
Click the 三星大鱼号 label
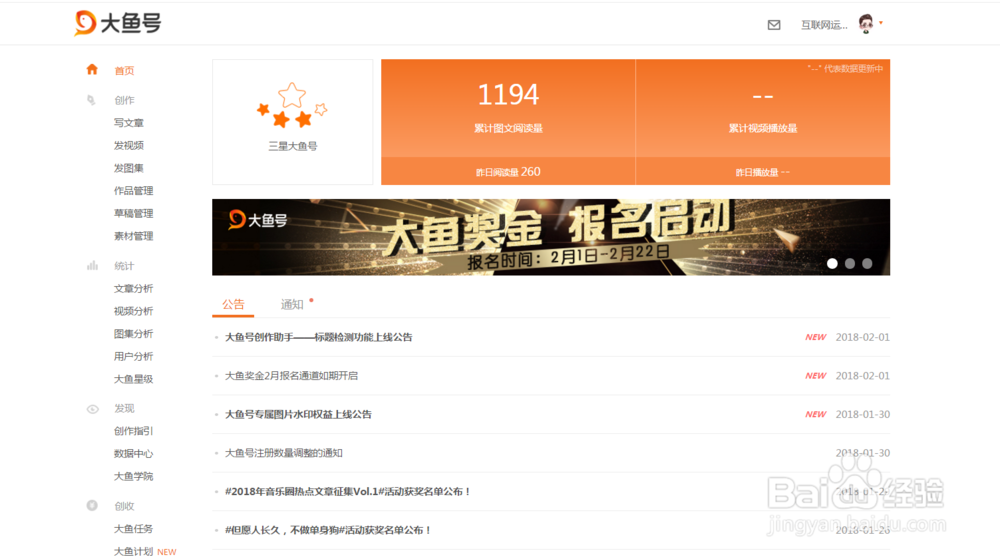pyautogui.click(x=293, y=146)
